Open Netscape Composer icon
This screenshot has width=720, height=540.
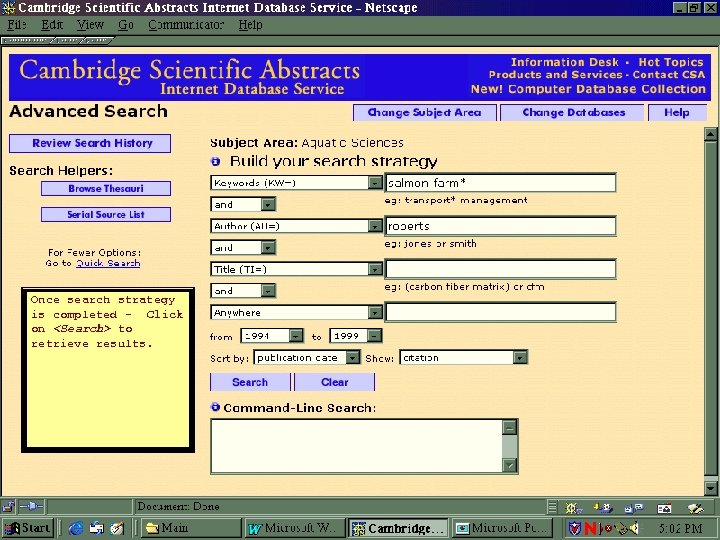(695, 508)
